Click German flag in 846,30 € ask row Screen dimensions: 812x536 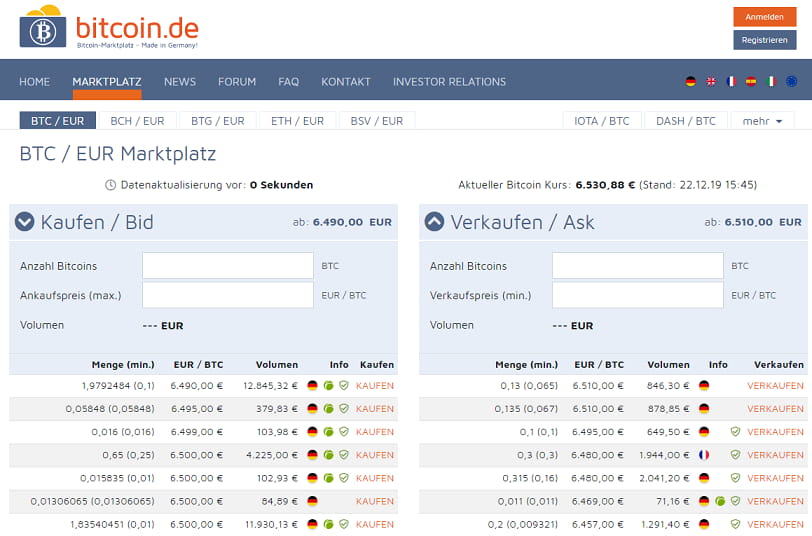click(x=704, y=385)
